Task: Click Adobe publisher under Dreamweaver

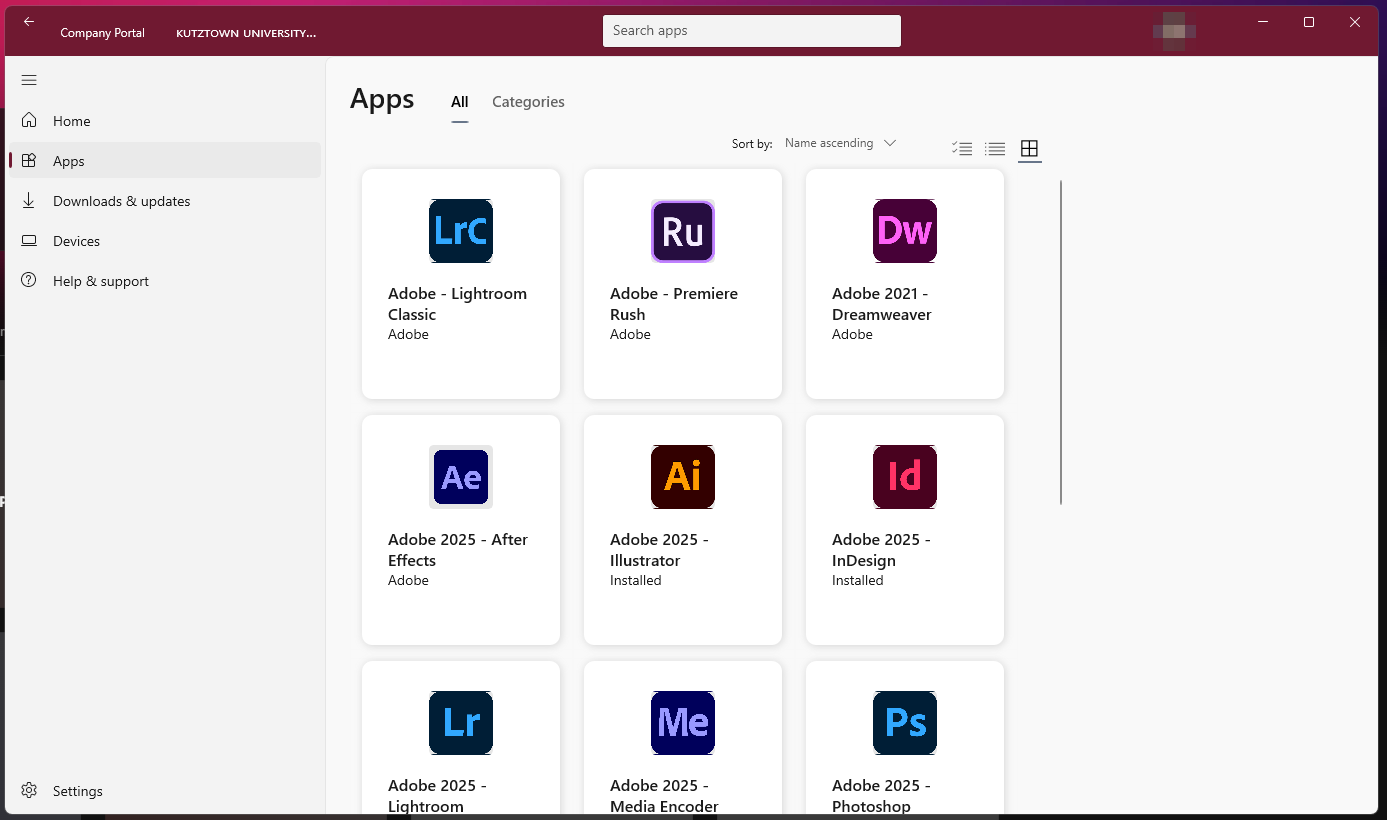Action: [852, 334]
